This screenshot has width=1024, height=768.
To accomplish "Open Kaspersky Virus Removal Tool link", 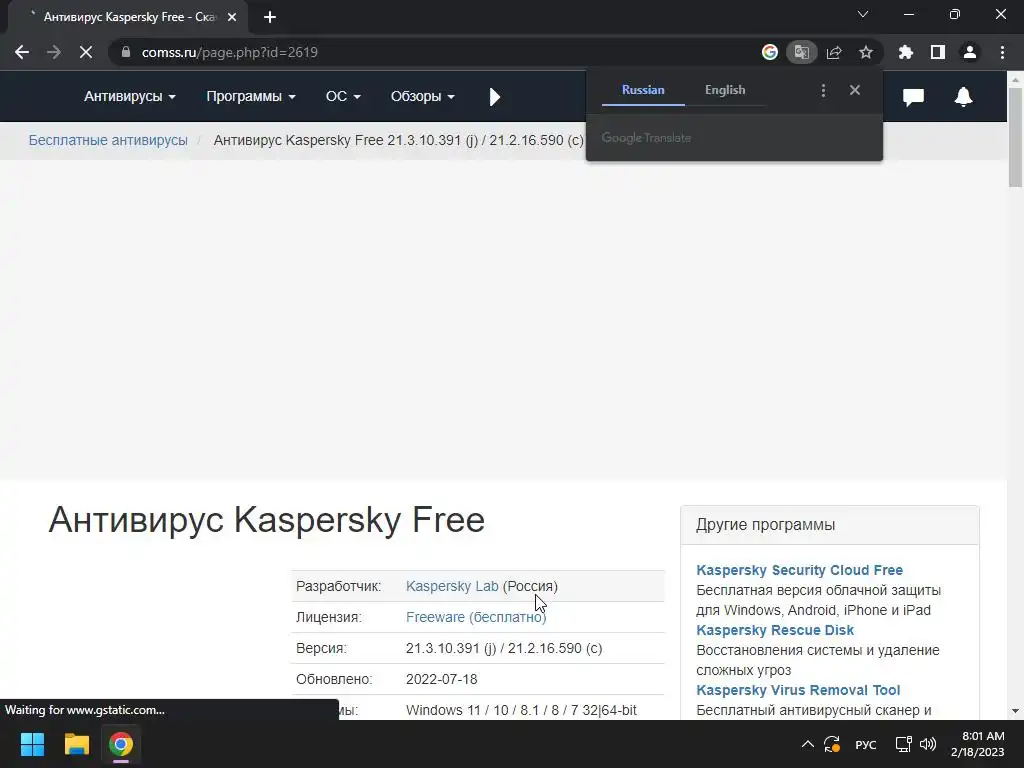I will pos(798,690).
